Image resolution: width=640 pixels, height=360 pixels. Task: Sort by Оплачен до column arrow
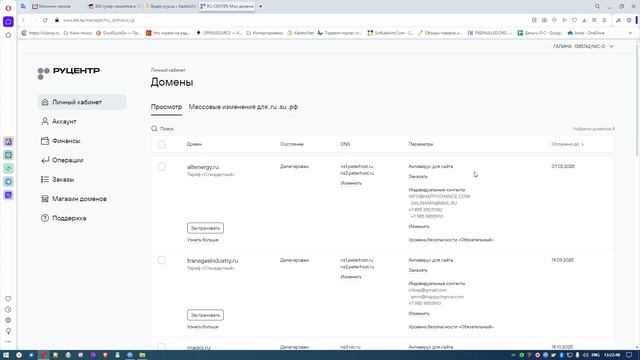[x=582, y=144]
